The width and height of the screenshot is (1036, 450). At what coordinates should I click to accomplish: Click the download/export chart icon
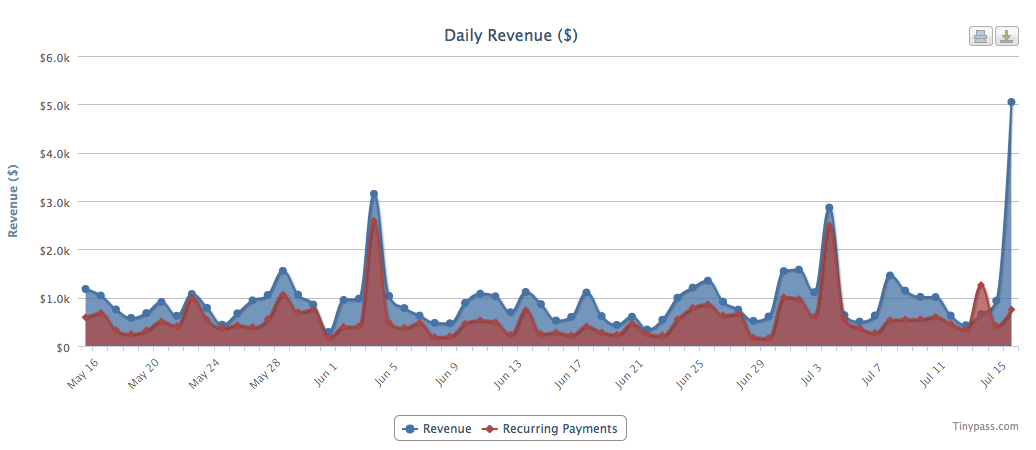(1006, 36)
